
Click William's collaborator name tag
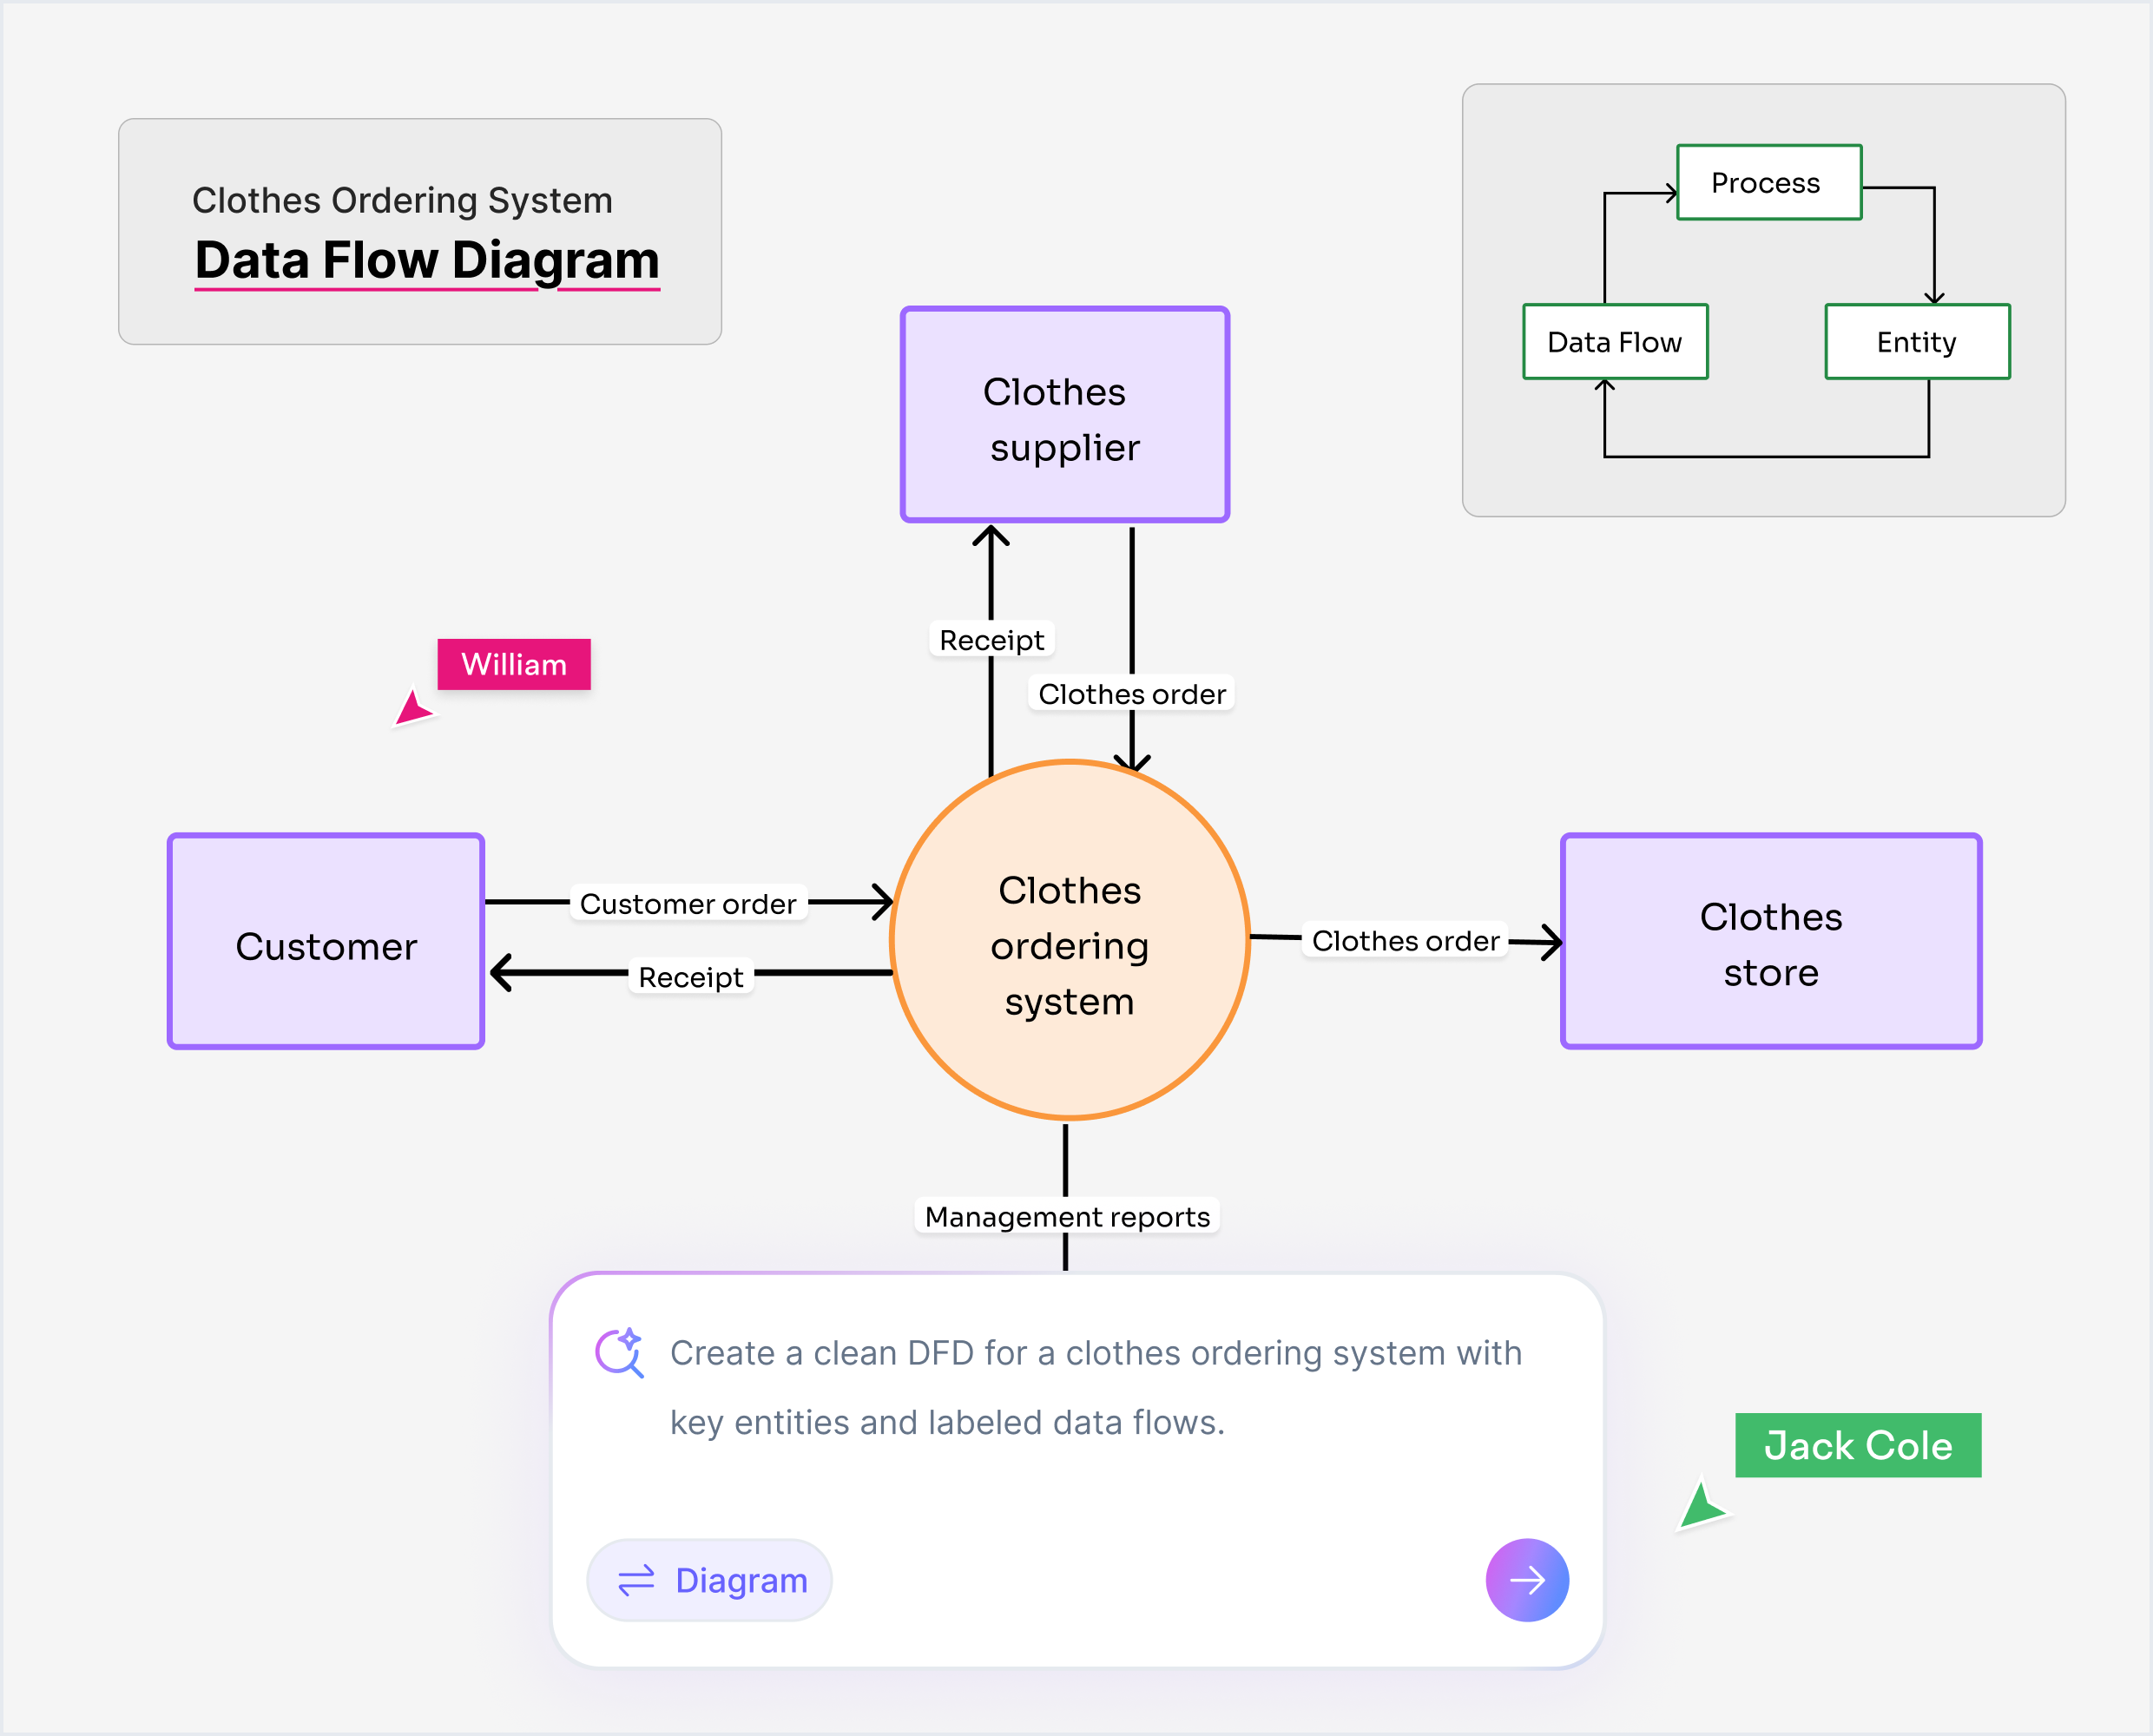coord(514,664)
